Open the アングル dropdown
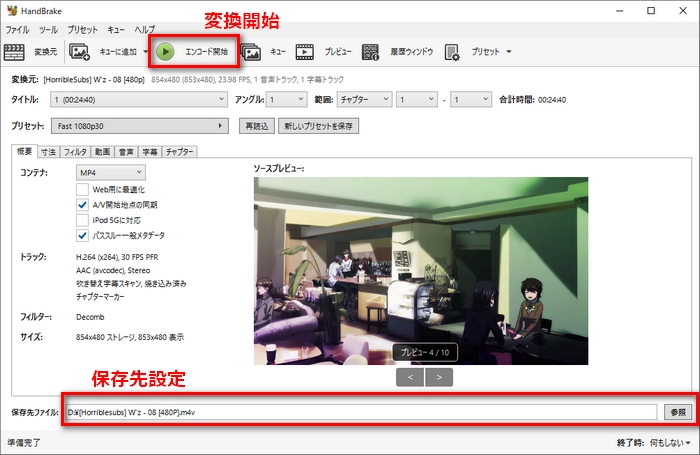 point(286,100)
